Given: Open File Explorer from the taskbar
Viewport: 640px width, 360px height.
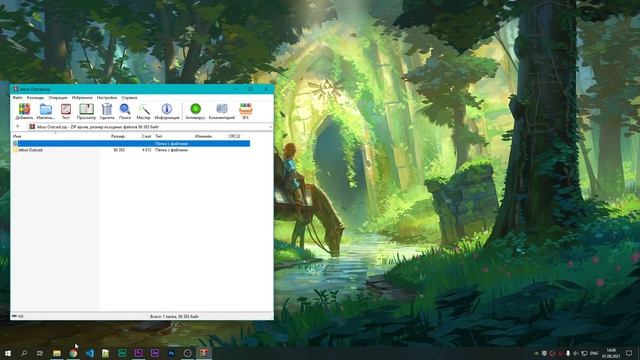Looking at the screenshot, I should click(x=57, y=353).
